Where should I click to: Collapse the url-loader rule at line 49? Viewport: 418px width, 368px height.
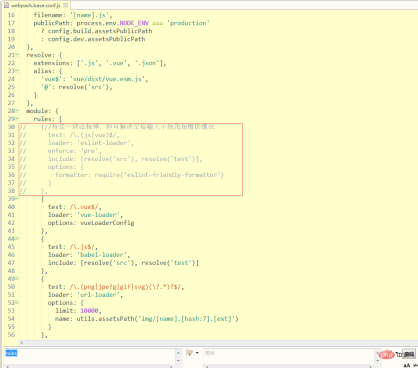(17, 279)
